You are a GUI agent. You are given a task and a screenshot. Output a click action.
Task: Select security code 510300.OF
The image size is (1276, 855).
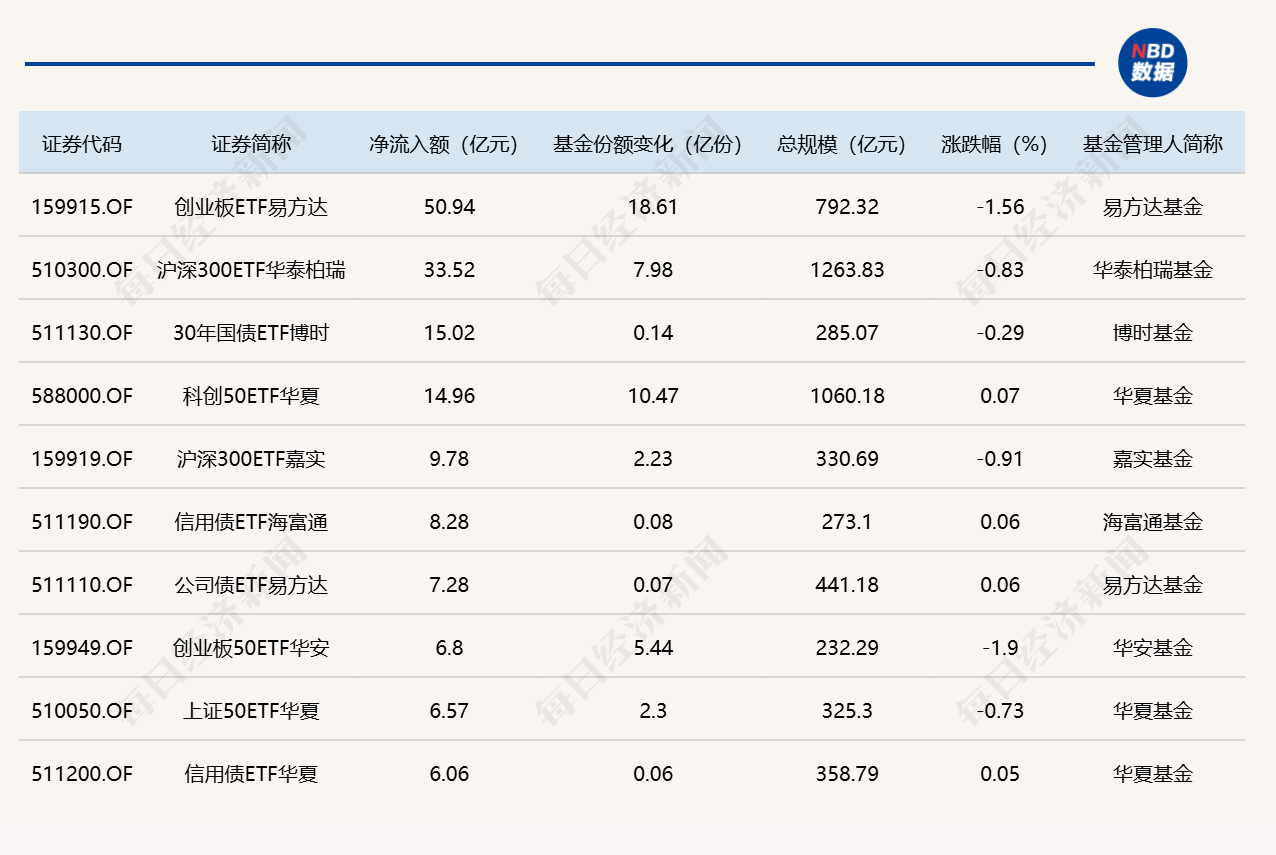[x=82, y=270]
